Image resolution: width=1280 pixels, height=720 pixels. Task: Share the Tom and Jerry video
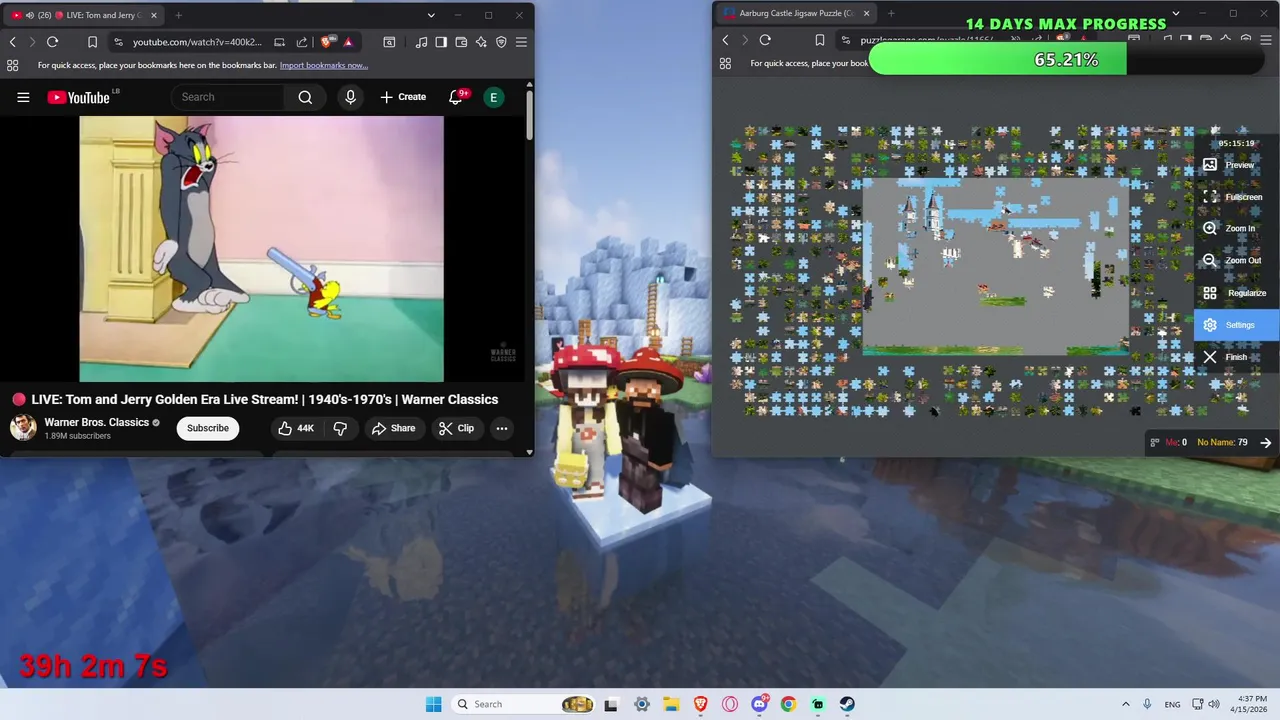pyautogui.click(x=394, y=428)
